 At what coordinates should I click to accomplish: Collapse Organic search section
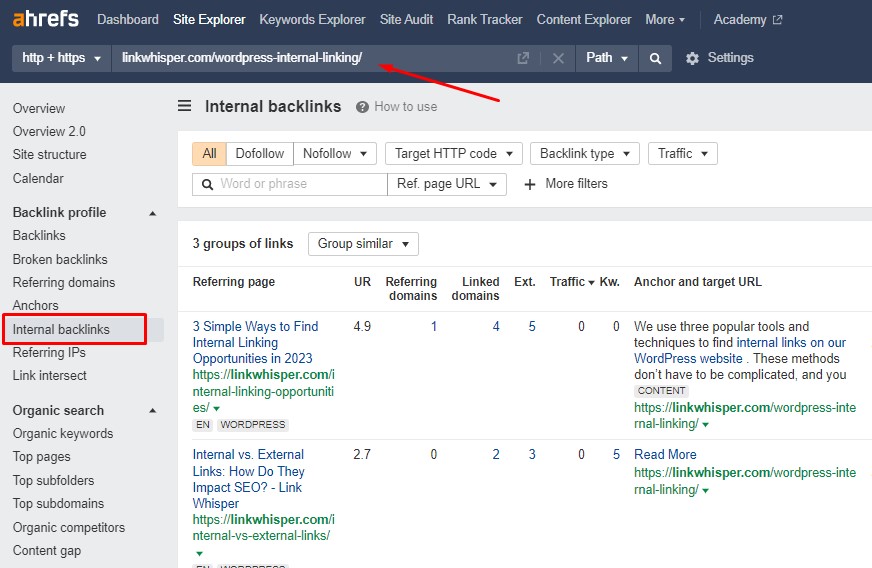click(x=153, y=411)
